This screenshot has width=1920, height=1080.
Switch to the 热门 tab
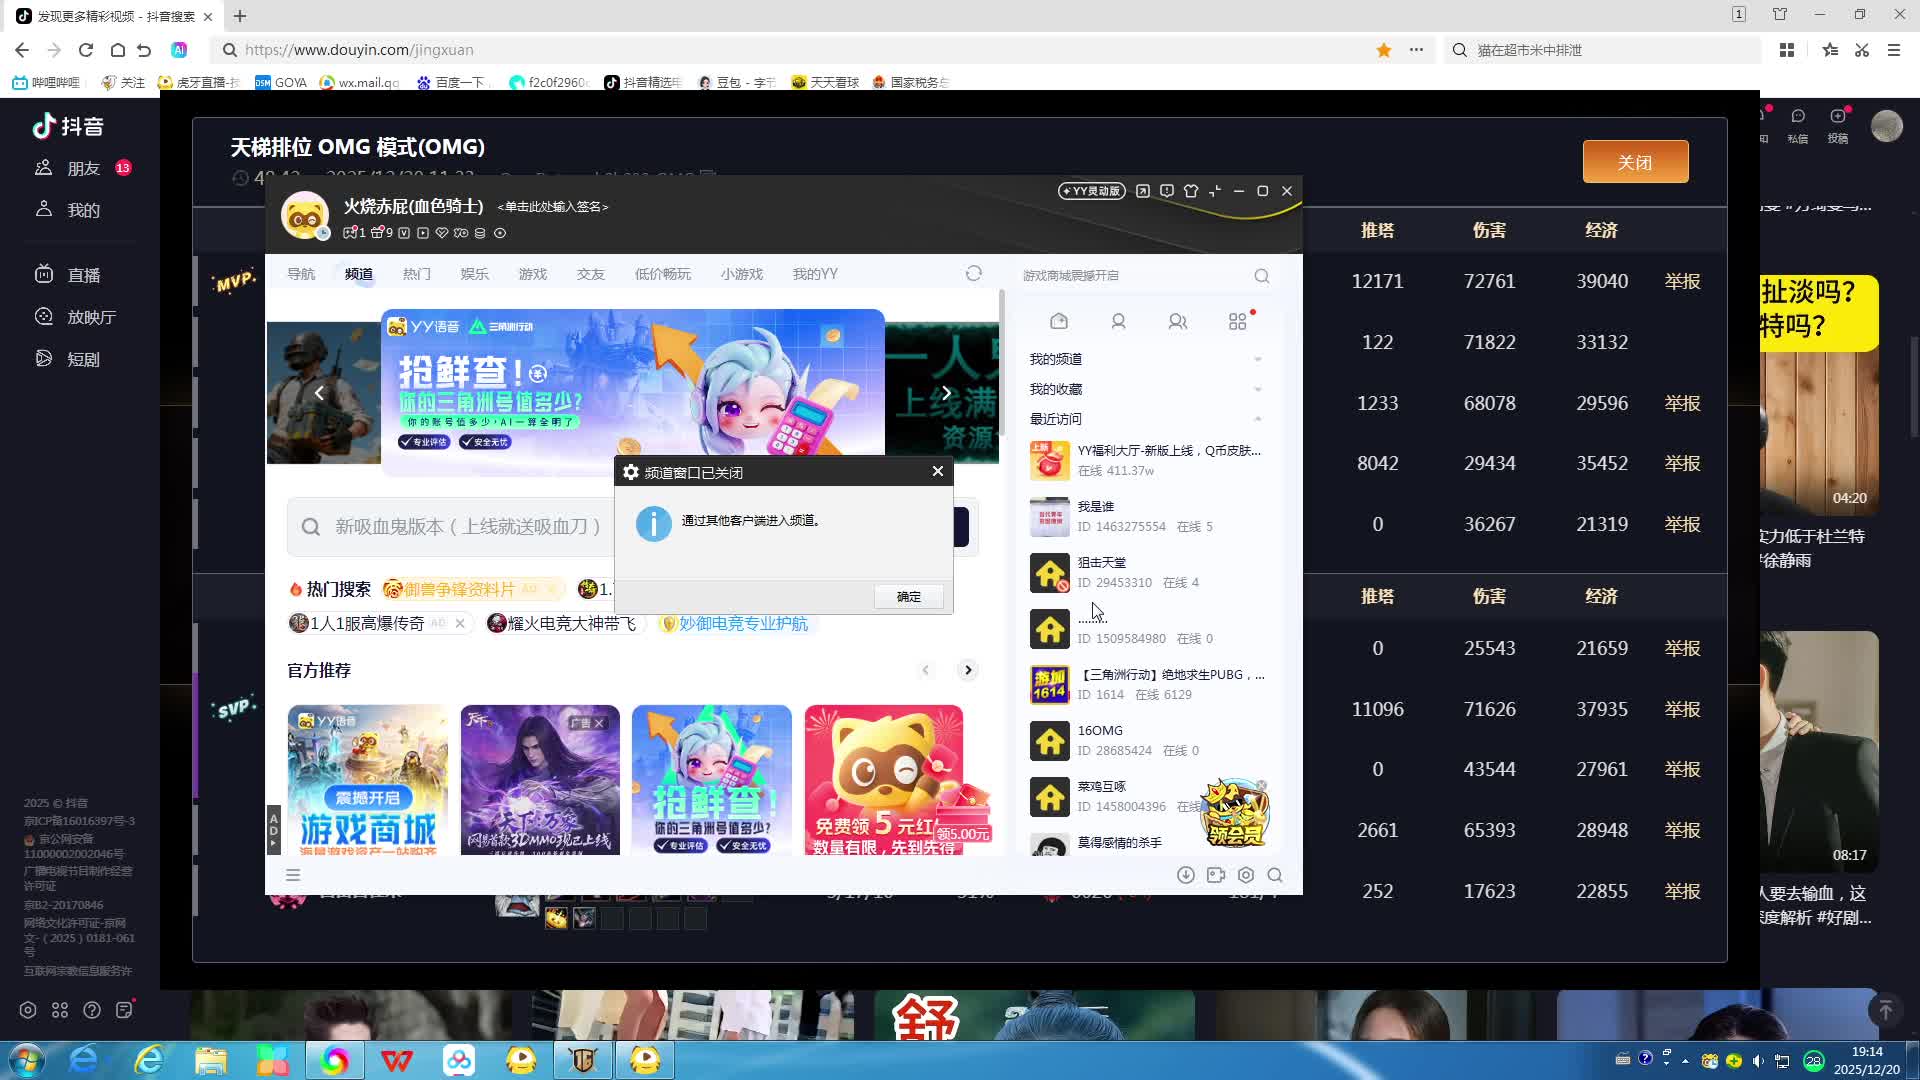tap(416, 274)
